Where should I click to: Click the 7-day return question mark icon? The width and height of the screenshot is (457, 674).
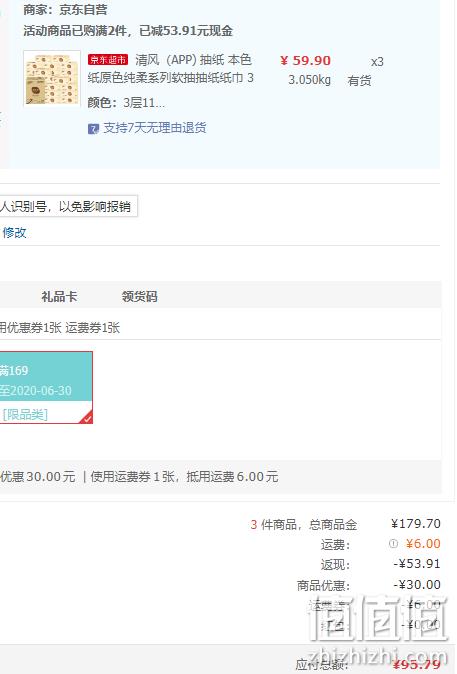point(93,129)
